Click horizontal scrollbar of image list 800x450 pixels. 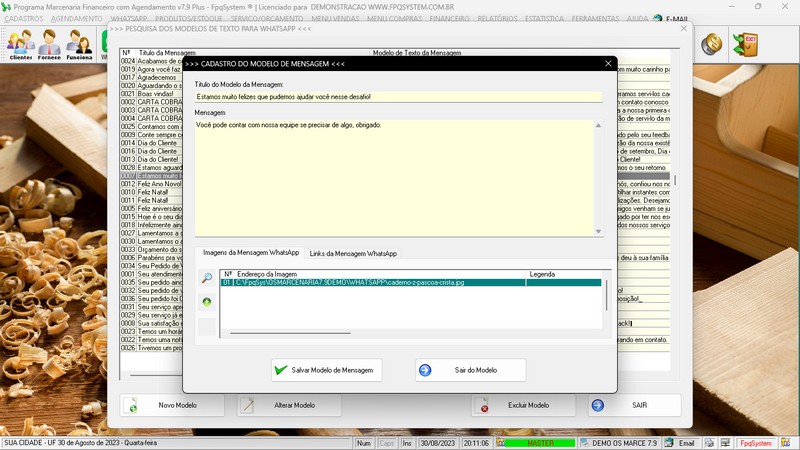pyautogui.click(x=290, y=333)
